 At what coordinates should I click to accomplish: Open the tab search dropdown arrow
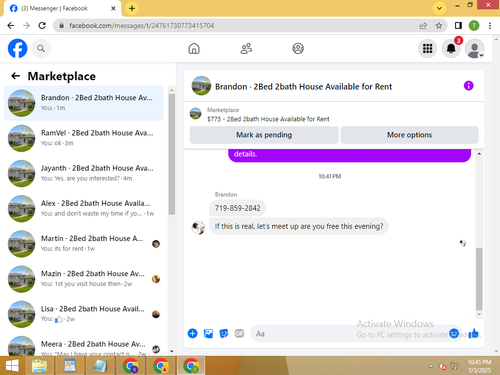point(439,8)
